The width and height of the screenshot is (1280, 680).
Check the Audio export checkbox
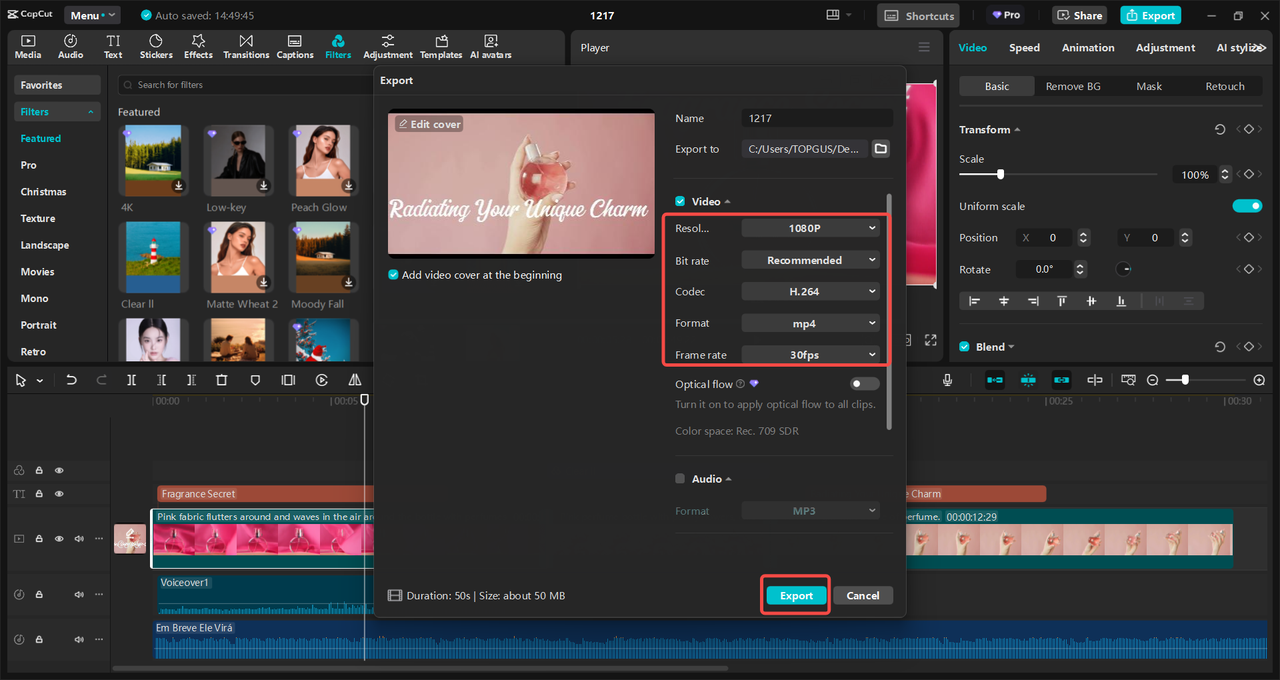coord(680,479)
